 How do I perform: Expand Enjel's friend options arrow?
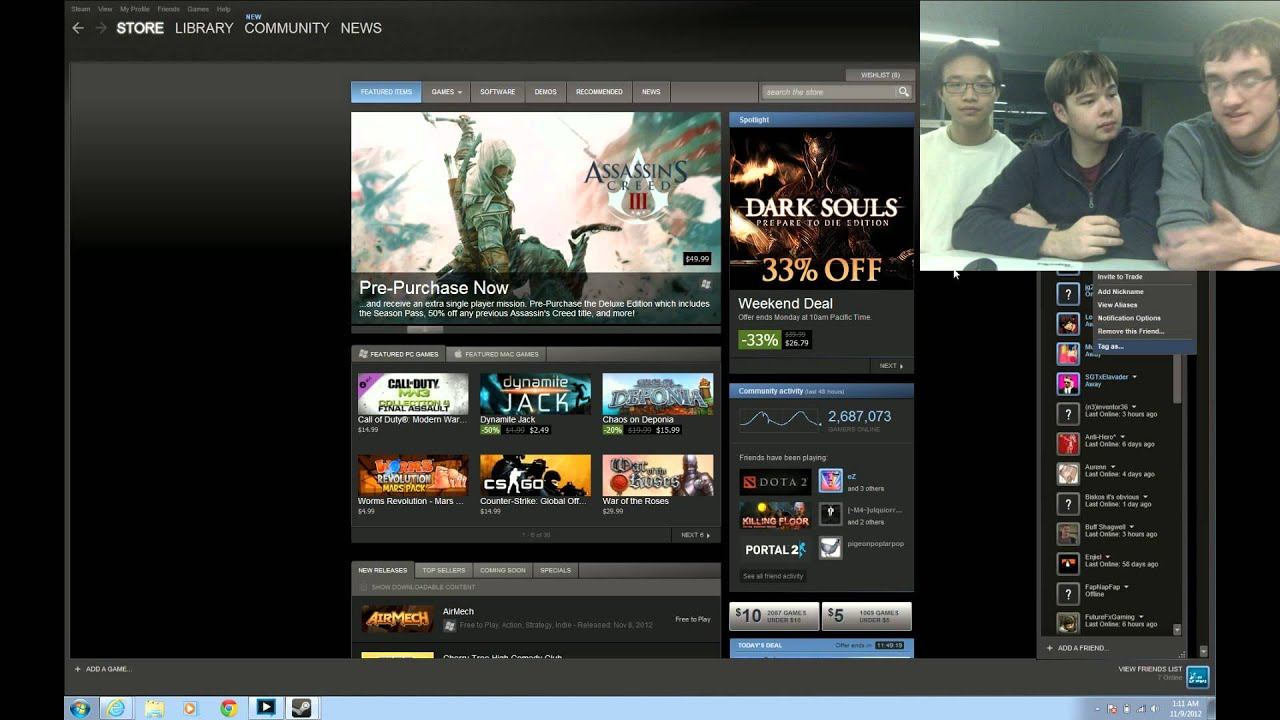(1107, 557)
